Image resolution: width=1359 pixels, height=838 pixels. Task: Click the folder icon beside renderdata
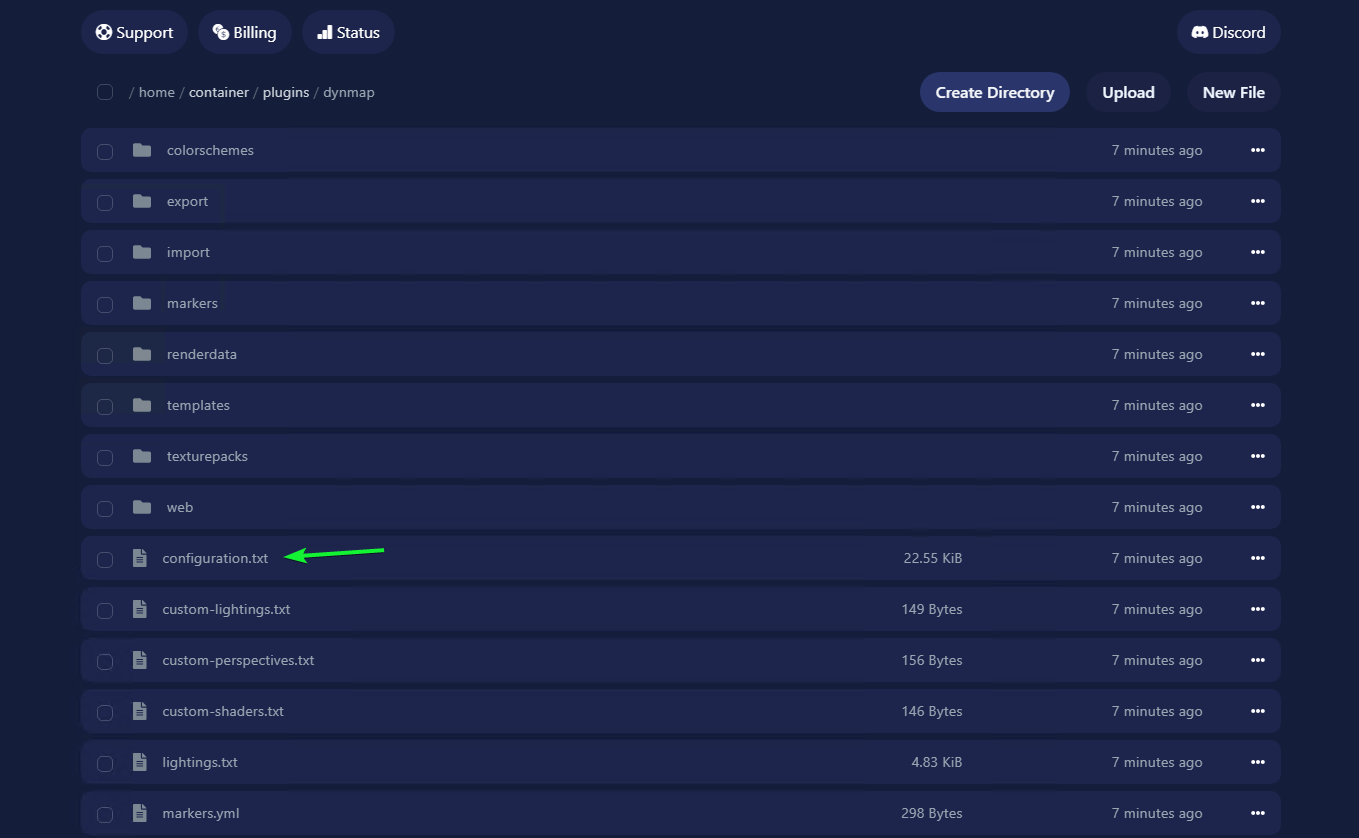pos(142,354)
